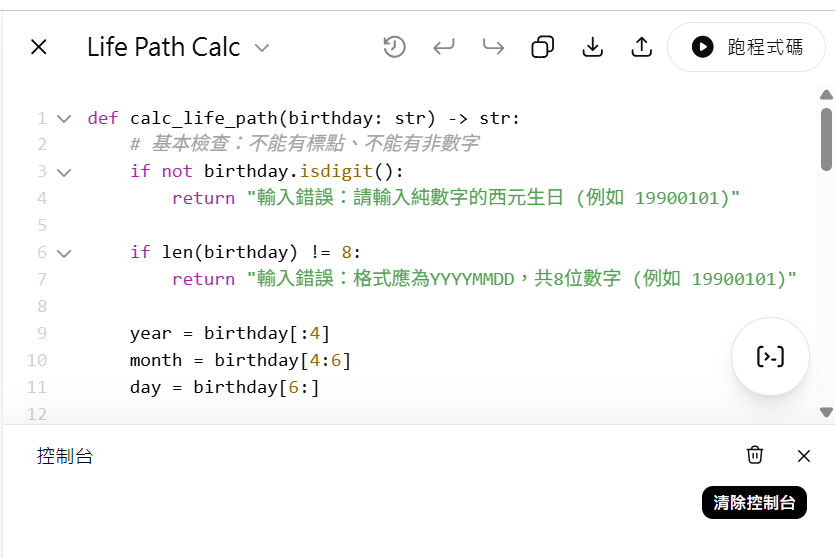Click line number 11 in gutter
The height and width of the screenshot is (558, 835).
37,387
